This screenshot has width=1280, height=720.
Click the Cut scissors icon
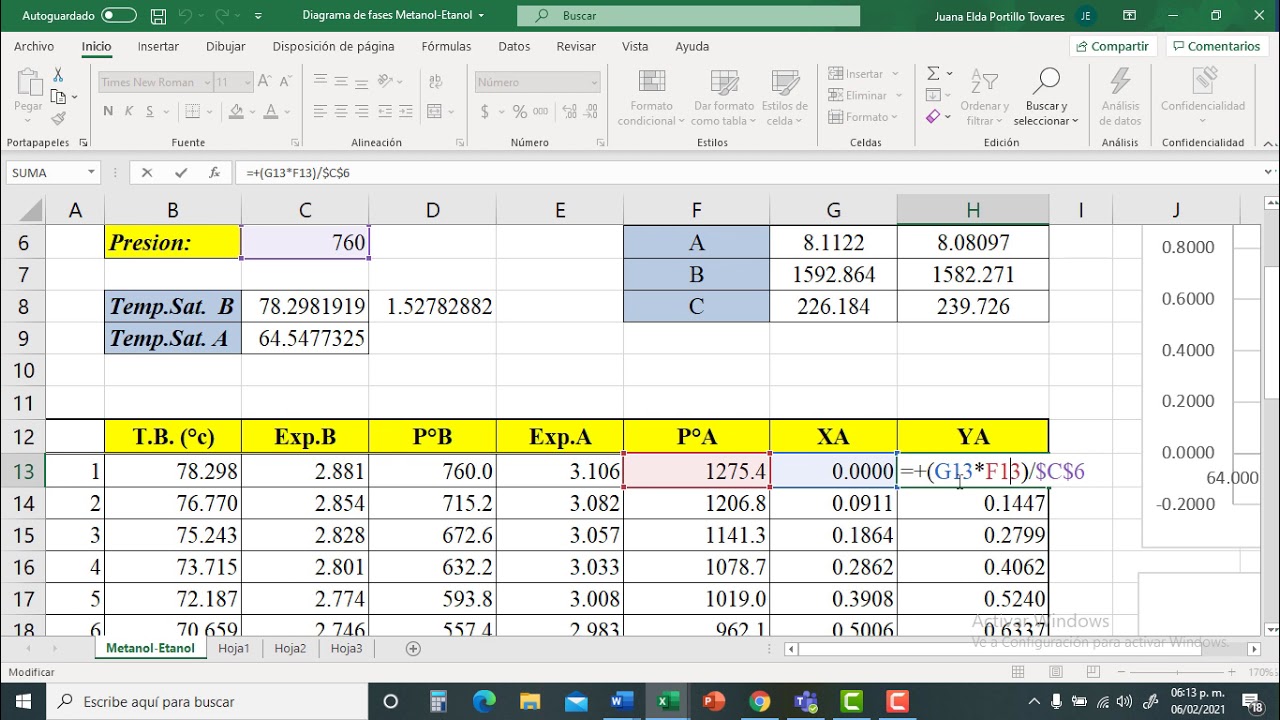tap(58, 75)
